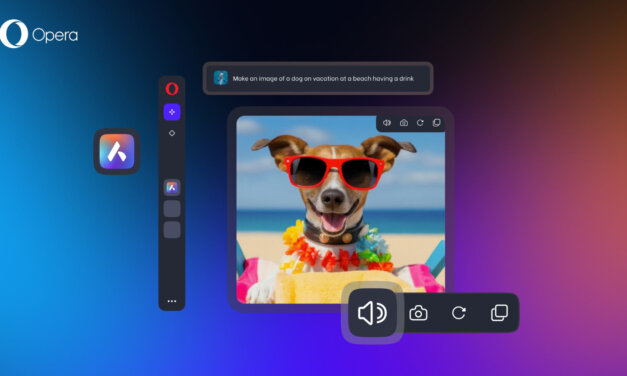
Task: Open the generated dog with sunglasses image
Action: click(341, 210)
